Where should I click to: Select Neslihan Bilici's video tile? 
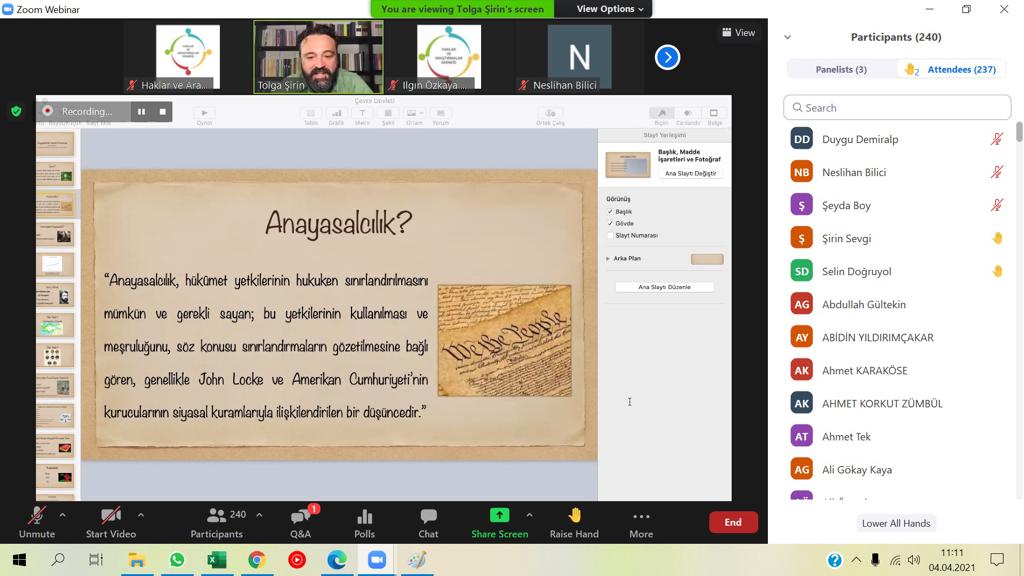[x=579, y=57]
